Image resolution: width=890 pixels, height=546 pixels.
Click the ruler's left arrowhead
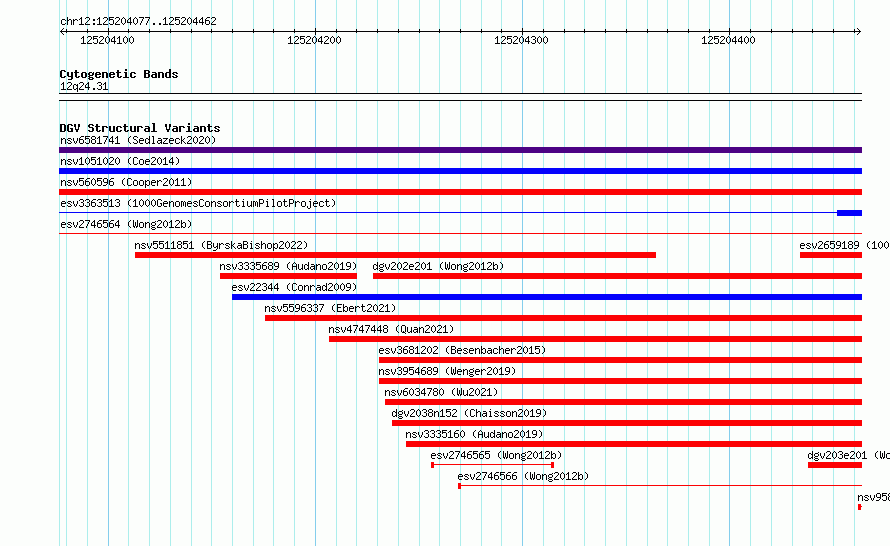pos(62,31)
